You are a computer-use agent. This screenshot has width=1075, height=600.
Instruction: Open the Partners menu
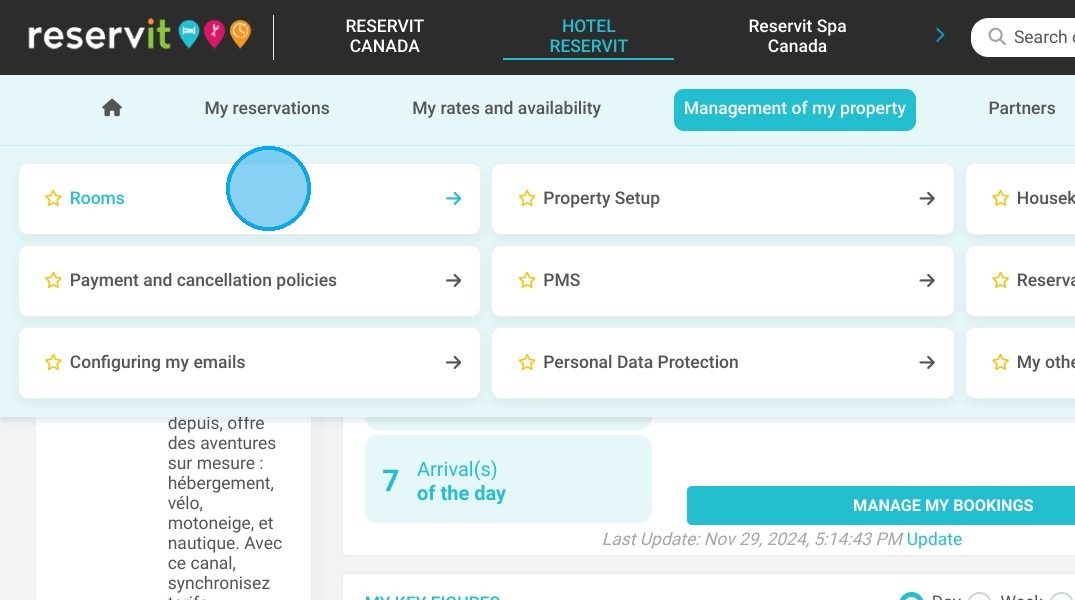pos(1022,108)
